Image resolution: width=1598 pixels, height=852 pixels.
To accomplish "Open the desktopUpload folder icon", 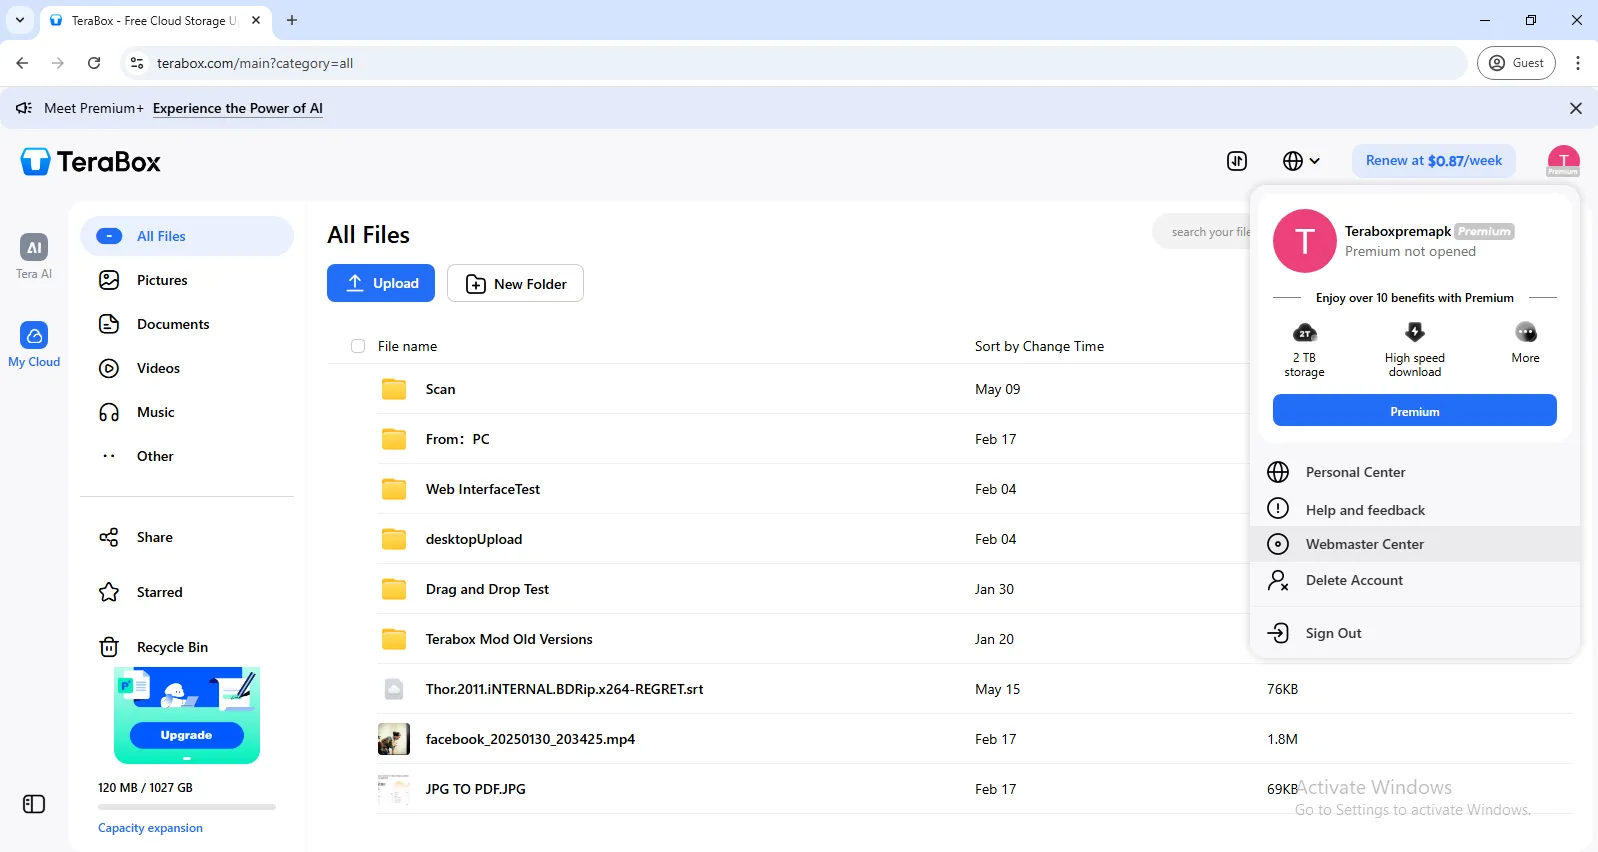I will point(394,539).
